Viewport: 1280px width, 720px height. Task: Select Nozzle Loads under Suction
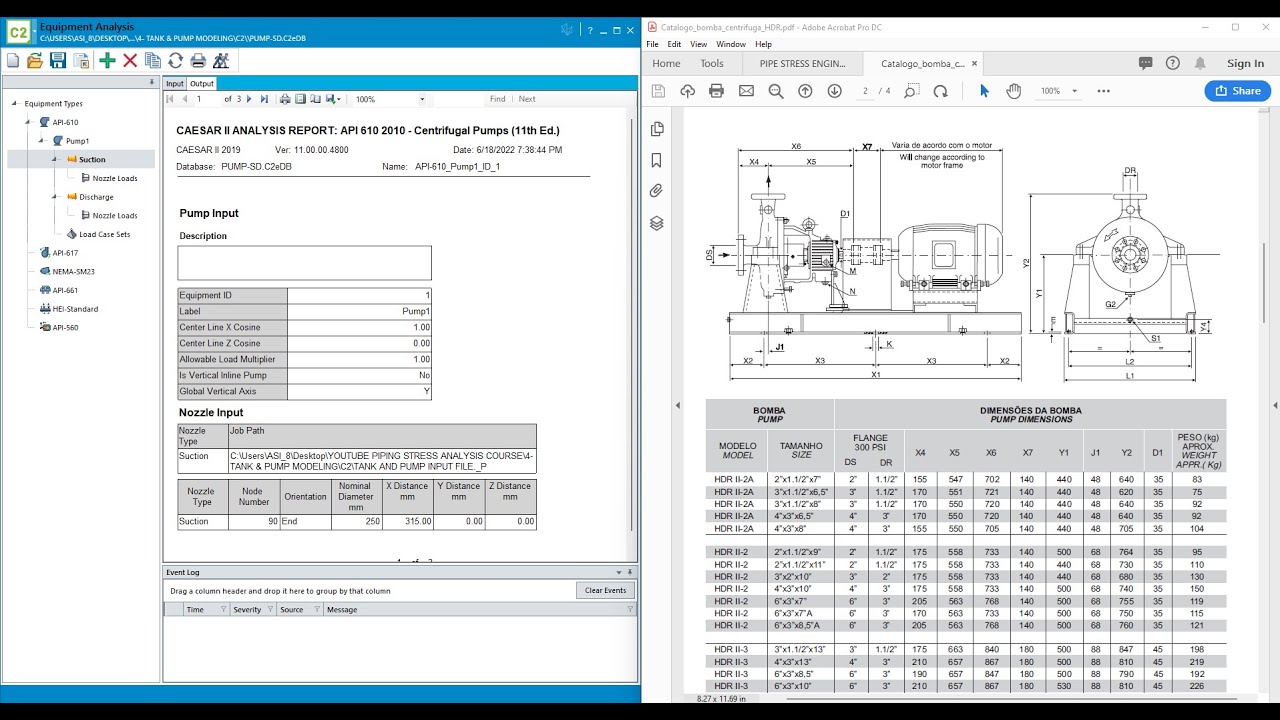coord(115,178)
